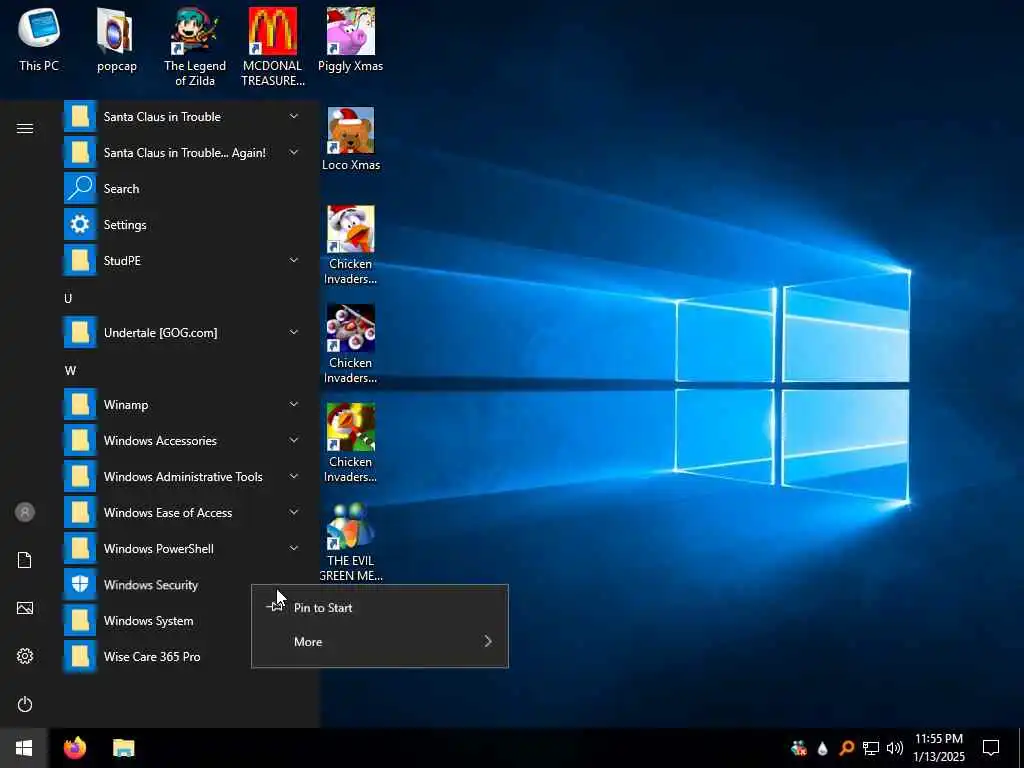The width and height of the screenshot is (1024, 768).
Task: Click the Start menu hamburger icon
Action: click(x=25, y=129)
